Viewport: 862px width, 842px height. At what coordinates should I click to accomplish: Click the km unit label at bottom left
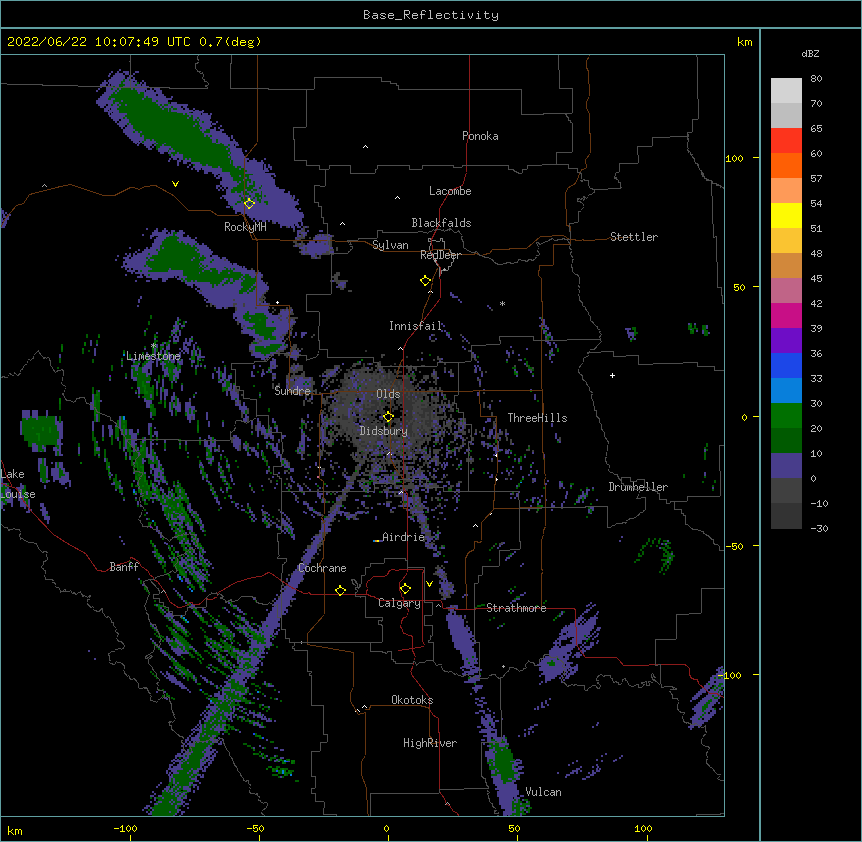click(15, 831)
